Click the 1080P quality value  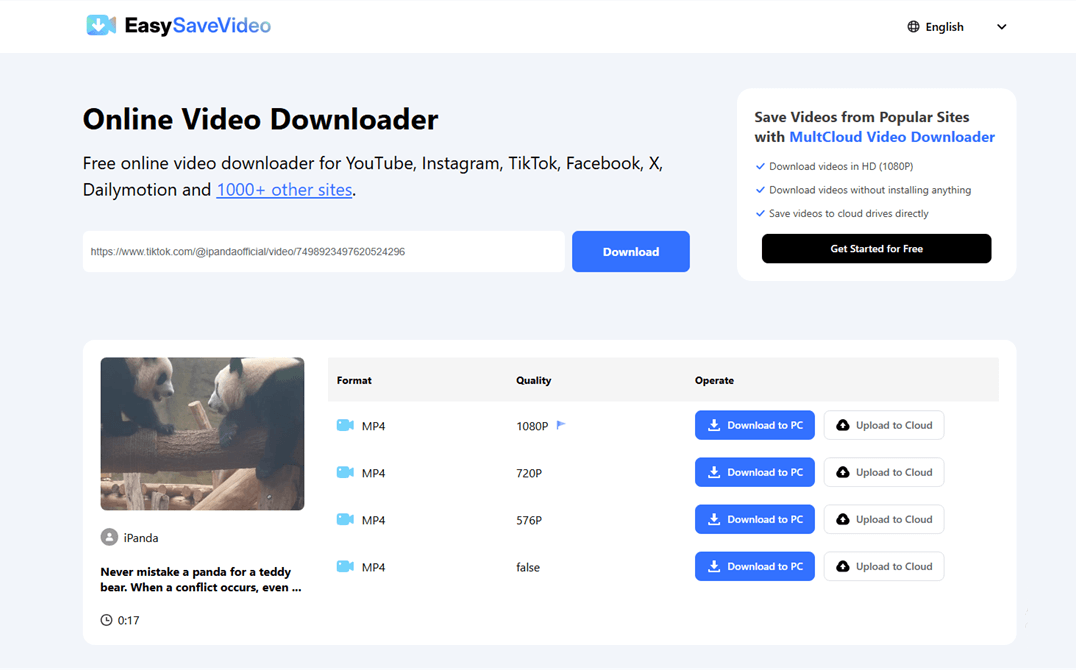(x=532, y=426)
